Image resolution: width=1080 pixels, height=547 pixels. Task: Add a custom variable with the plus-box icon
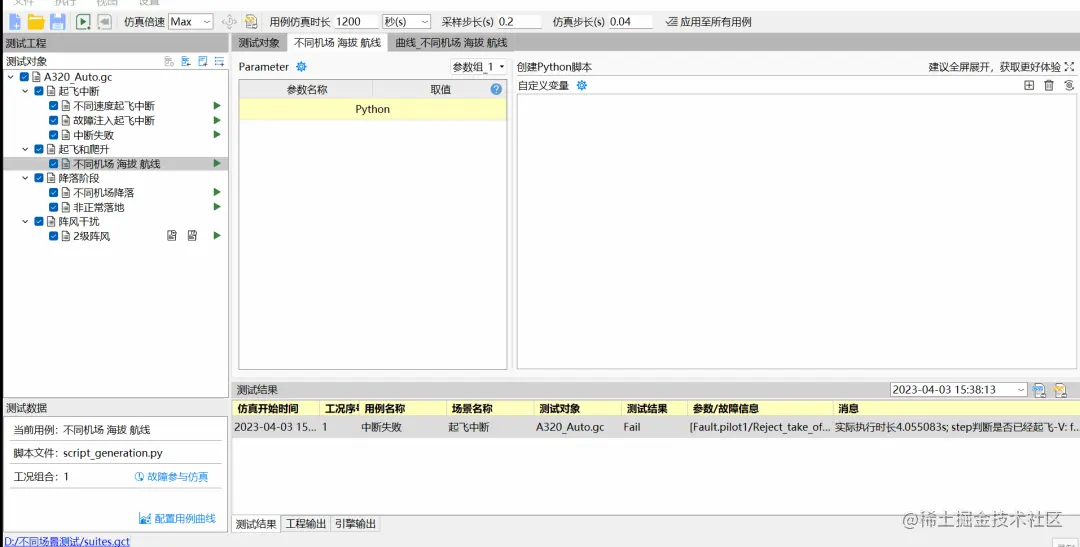1029,85
